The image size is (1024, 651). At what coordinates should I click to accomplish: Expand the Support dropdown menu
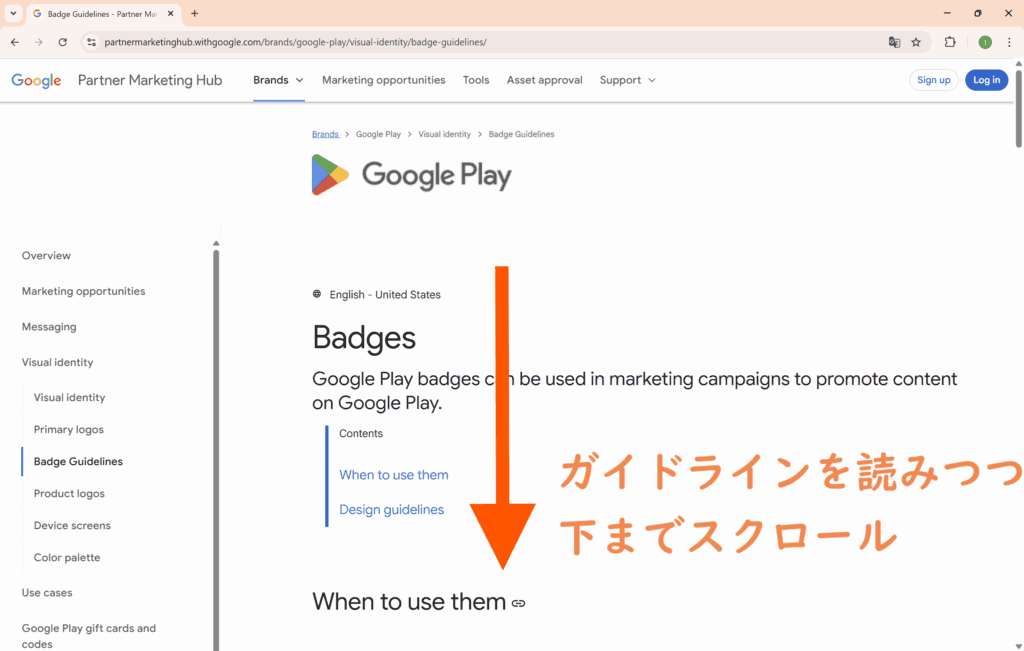click(x=627, y=80)
